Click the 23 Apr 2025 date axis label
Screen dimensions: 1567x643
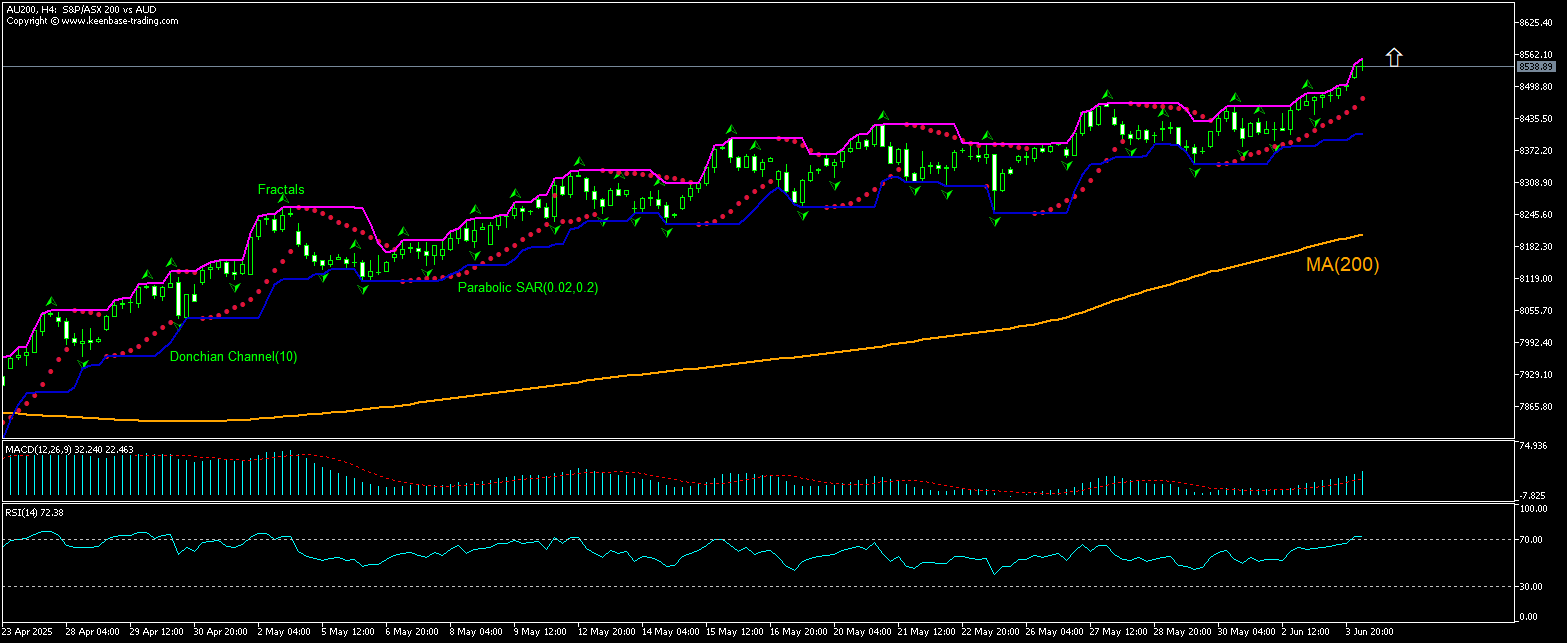tap(28, 631)
